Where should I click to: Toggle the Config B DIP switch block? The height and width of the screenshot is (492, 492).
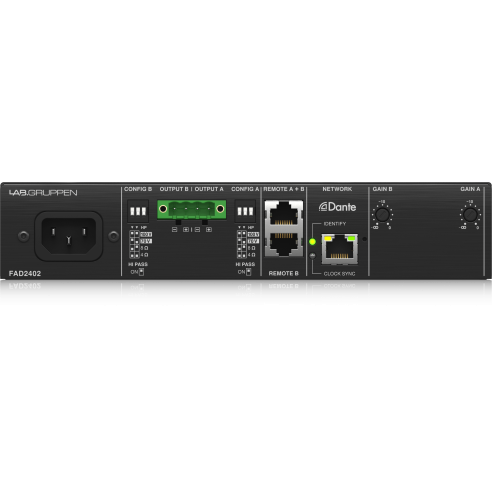click(x=138, y=211)
